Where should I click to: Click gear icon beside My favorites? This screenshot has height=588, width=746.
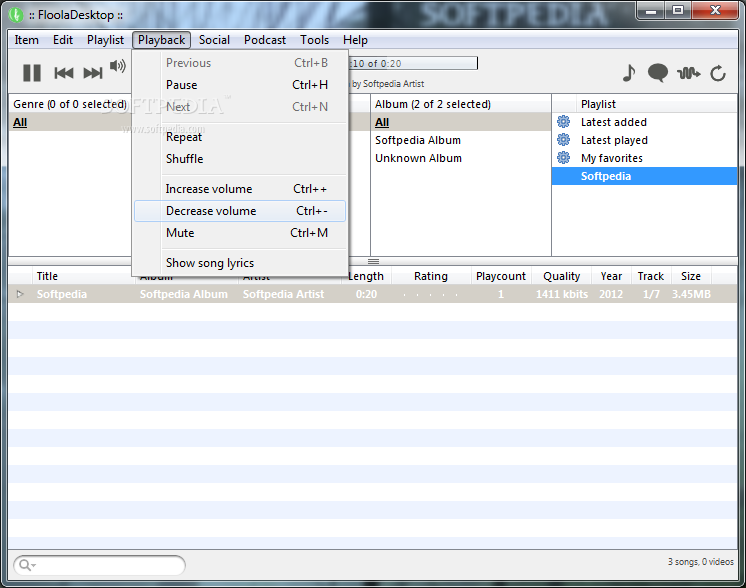pos(563,157)
